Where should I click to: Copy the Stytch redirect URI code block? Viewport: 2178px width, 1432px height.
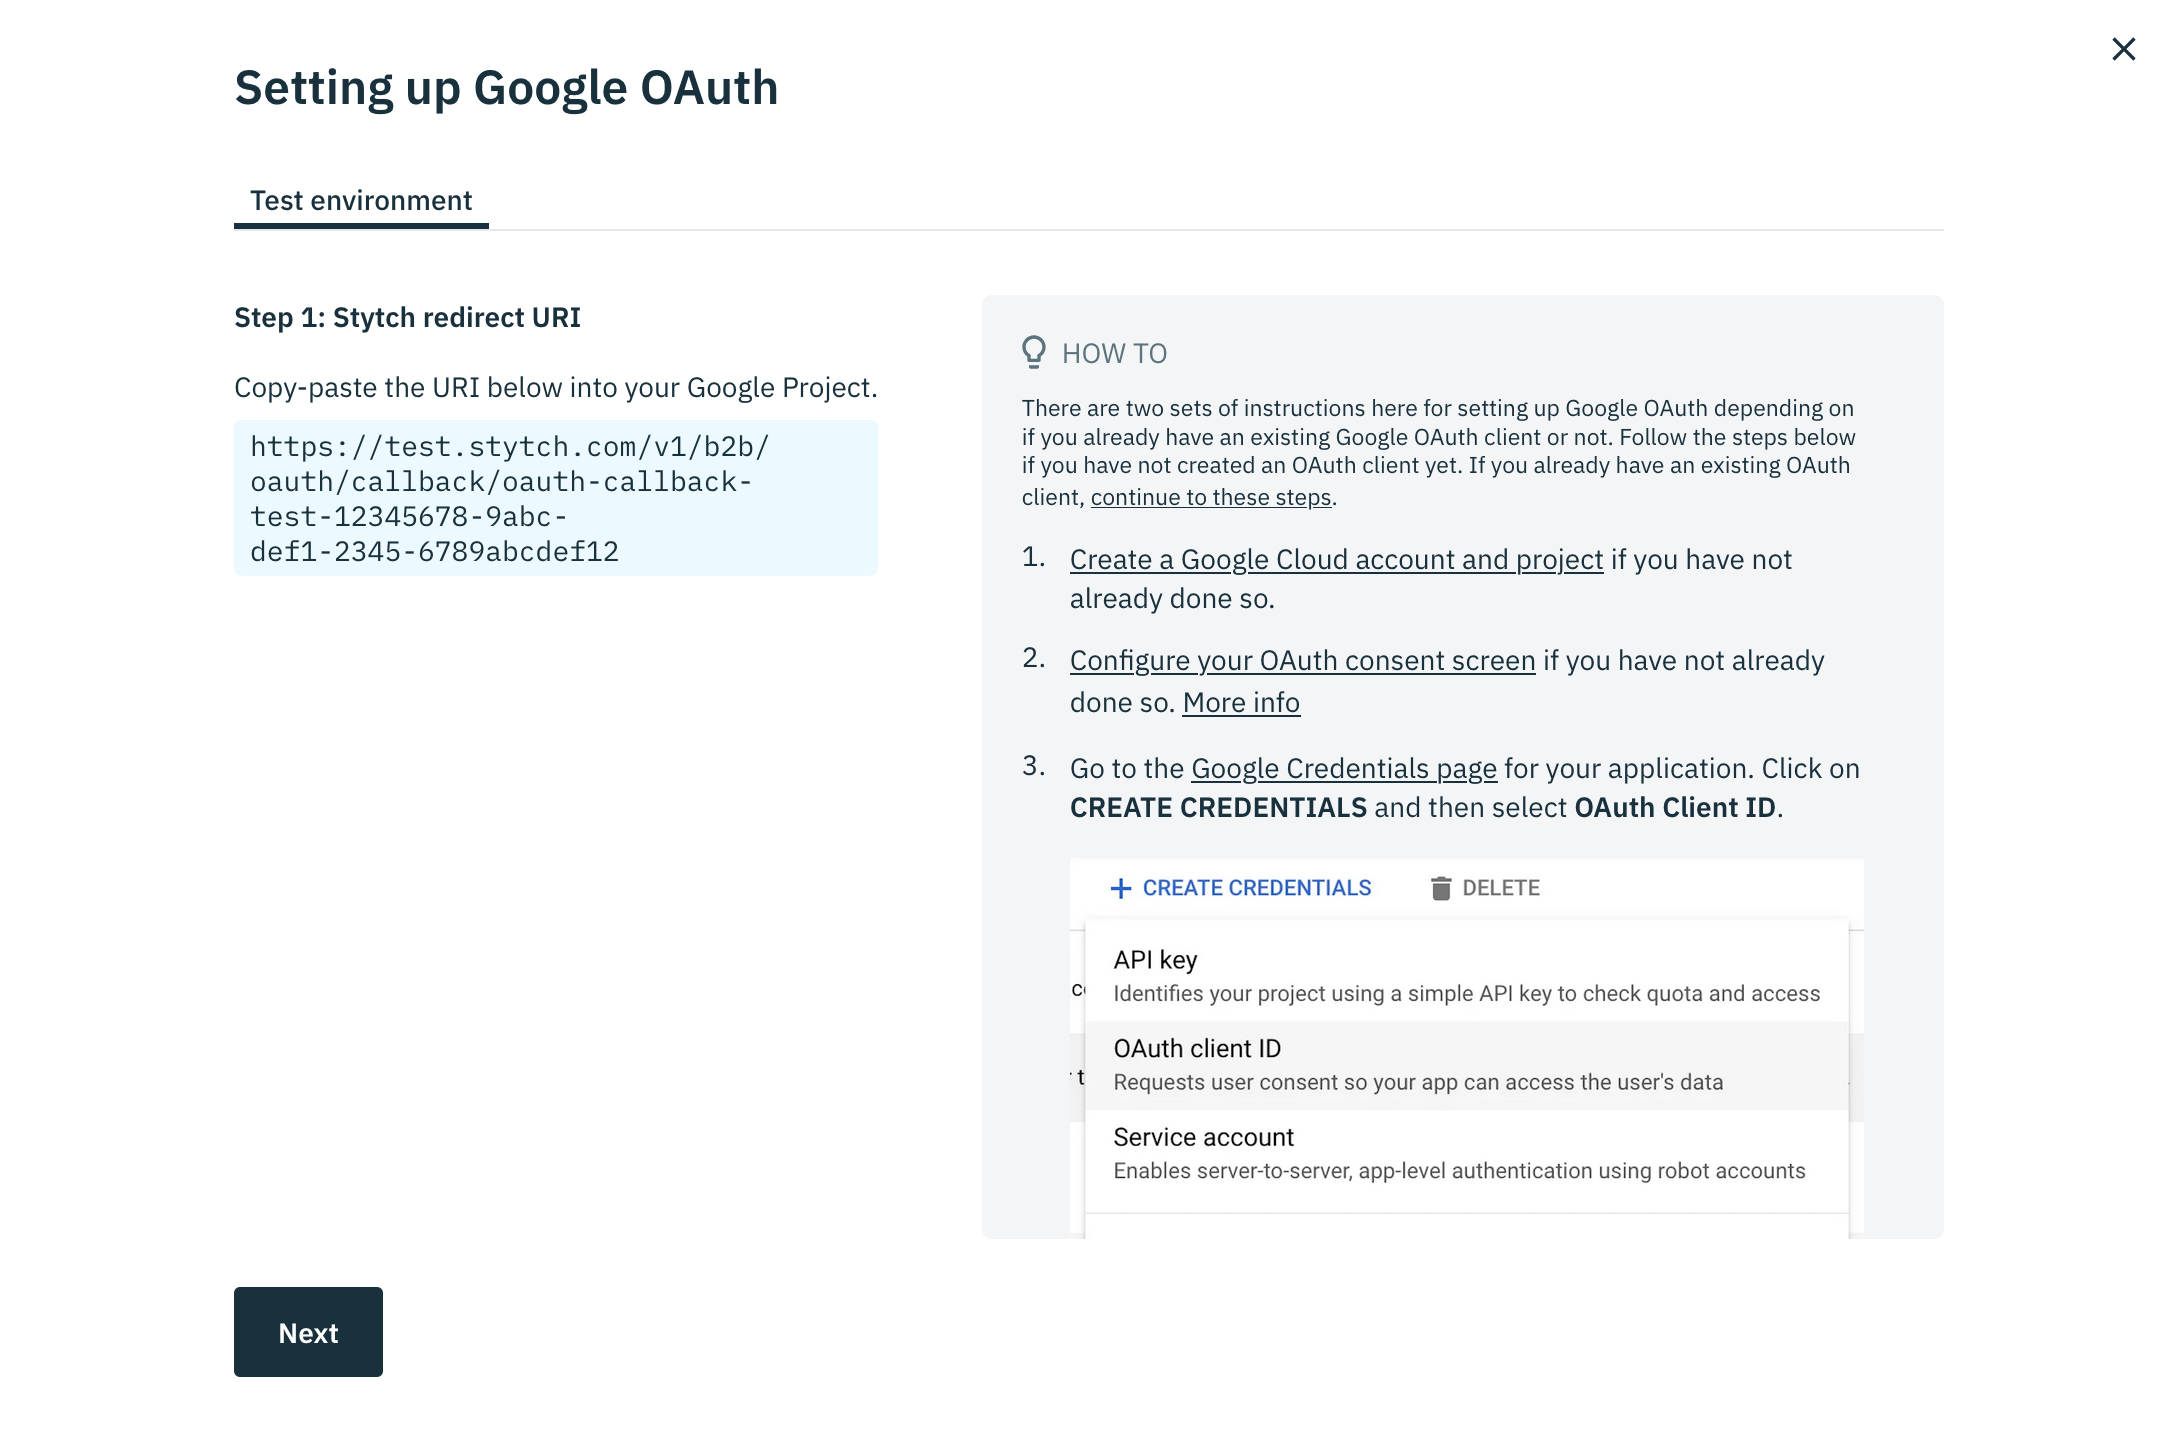coord(556,498)
